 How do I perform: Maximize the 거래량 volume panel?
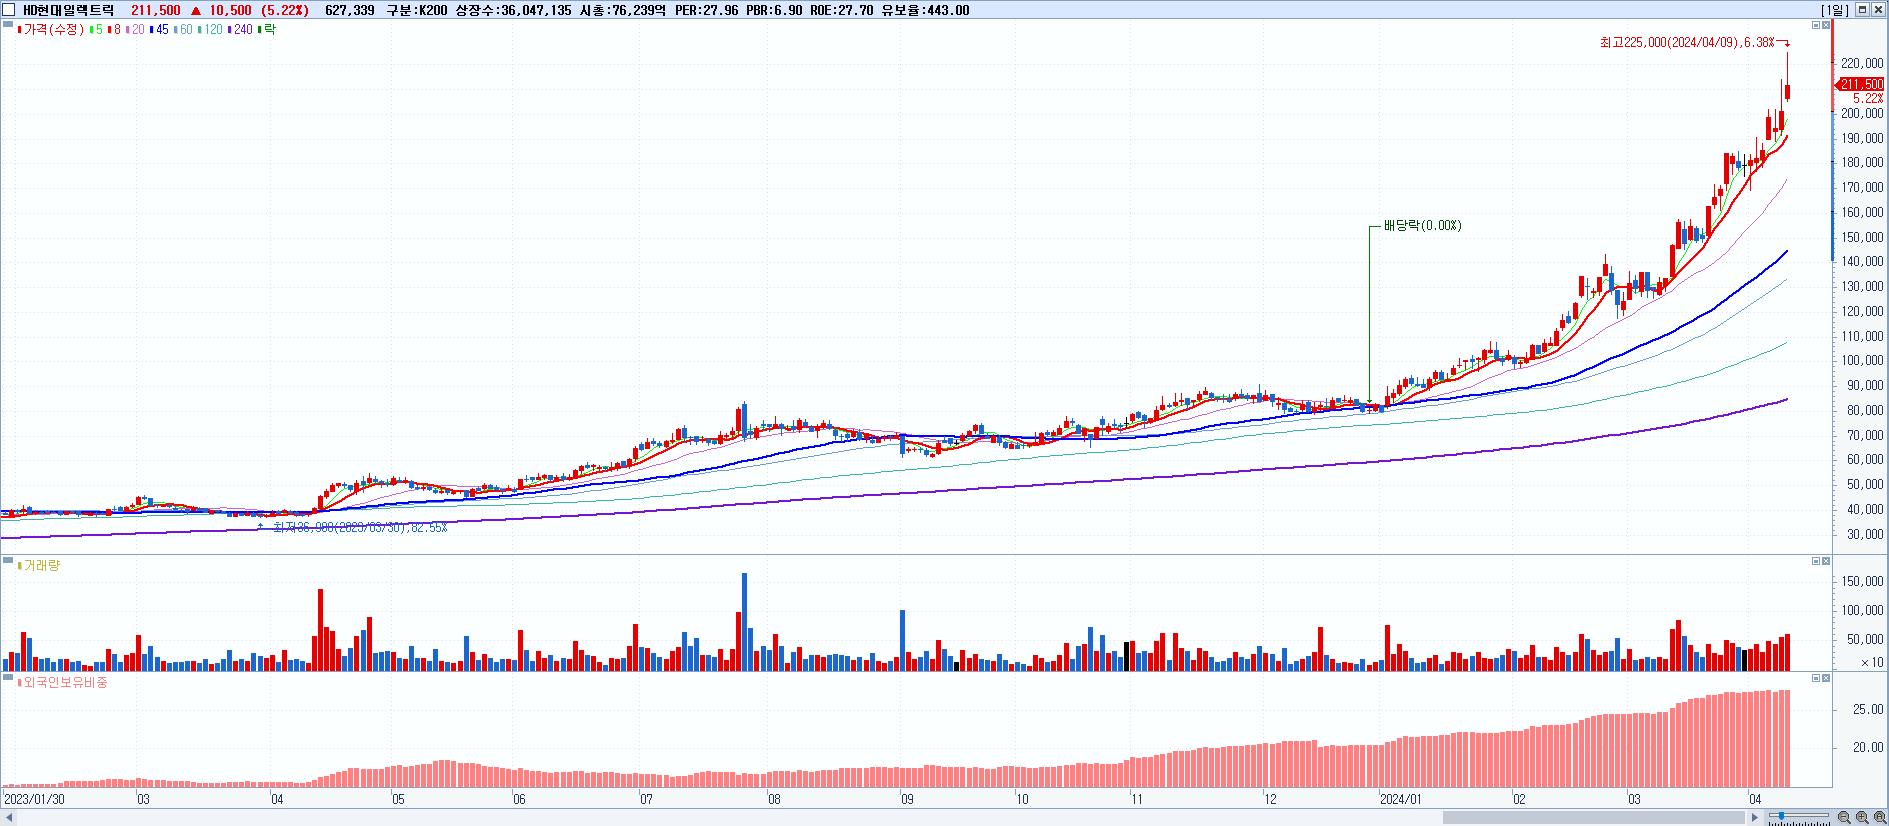(1826, 561)
